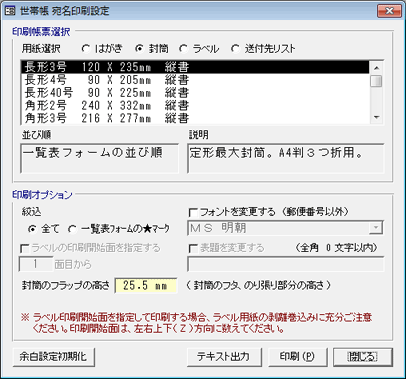Select 一覧表フォームの★マーク radio button
The image size is (406, 379).
click(72, 229)
